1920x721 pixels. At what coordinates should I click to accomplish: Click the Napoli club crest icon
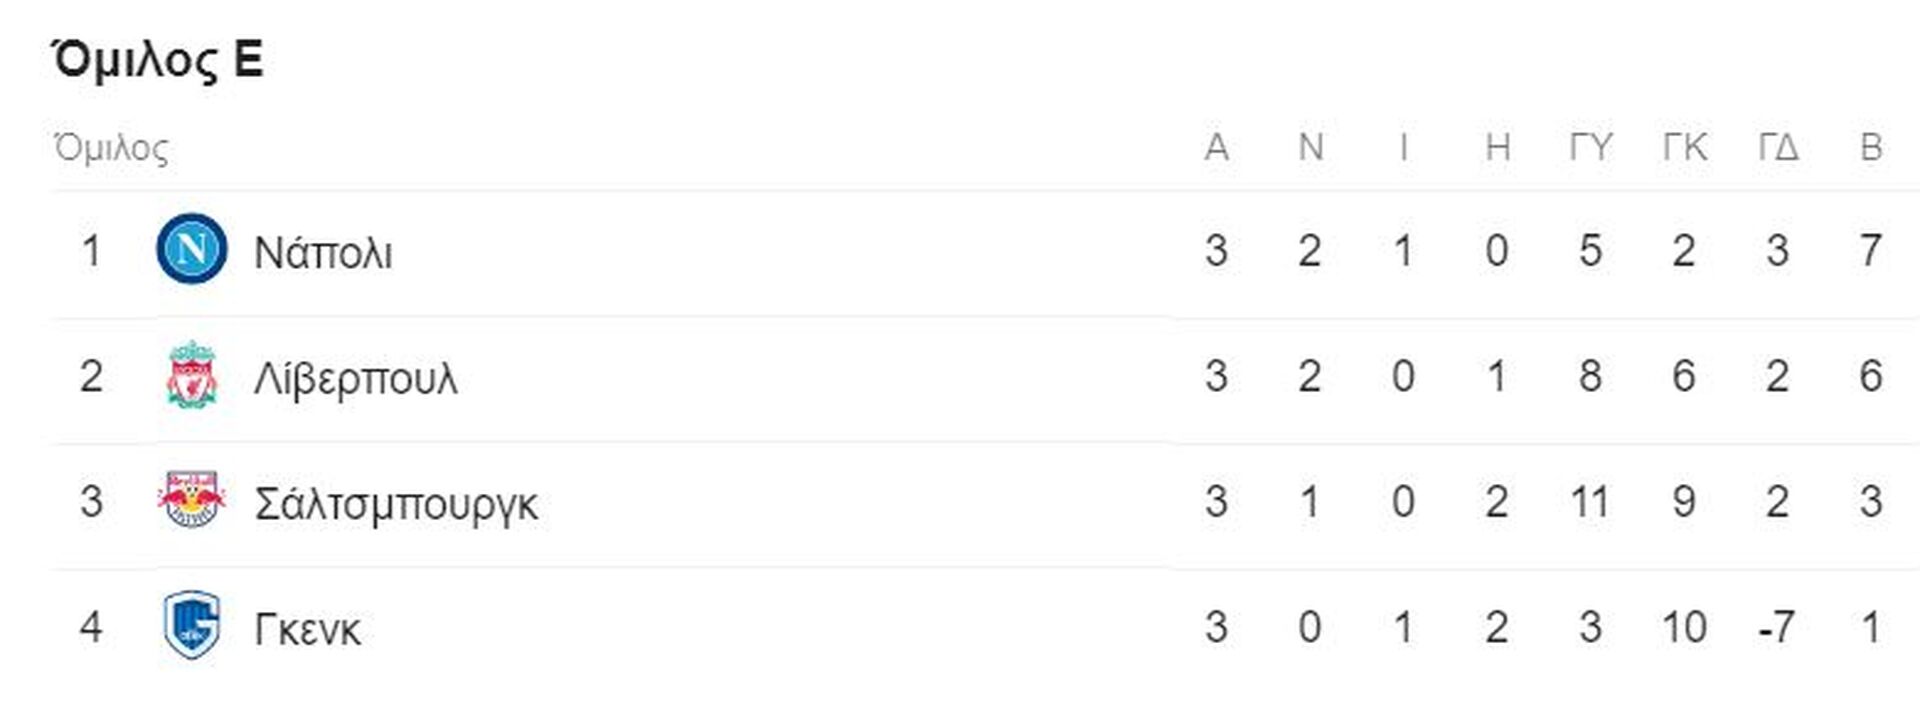click(x=191, y=249)
